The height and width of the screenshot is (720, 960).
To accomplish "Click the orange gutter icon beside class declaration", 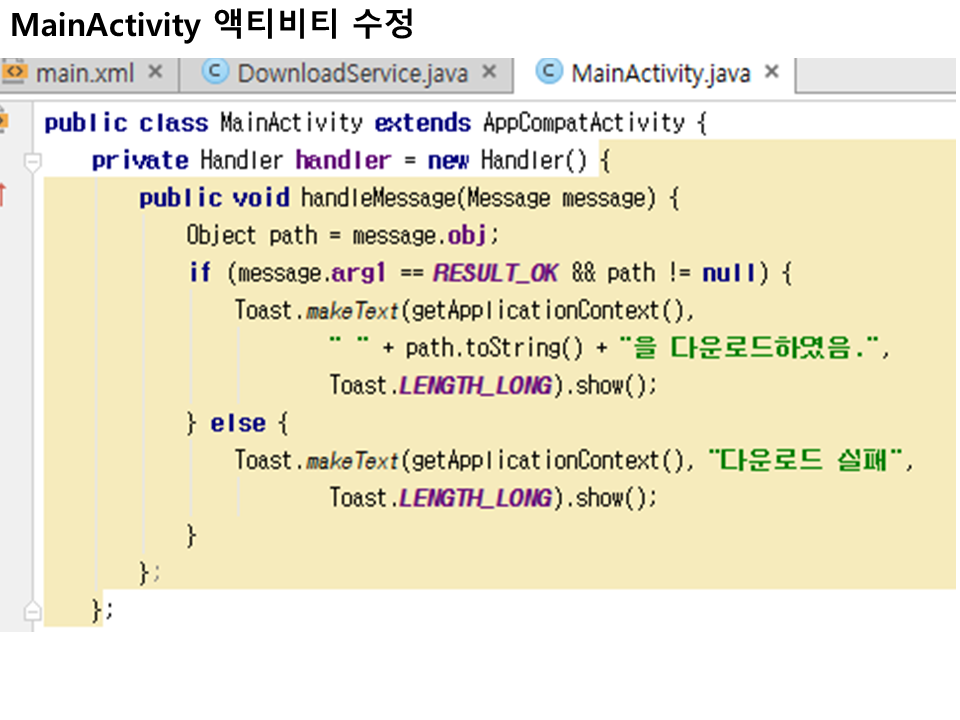I will tap(3, 122).
